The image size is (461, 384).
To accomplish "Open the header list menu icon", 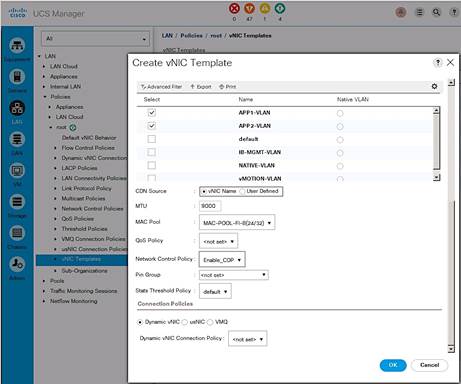I will [x=419, y=12].
